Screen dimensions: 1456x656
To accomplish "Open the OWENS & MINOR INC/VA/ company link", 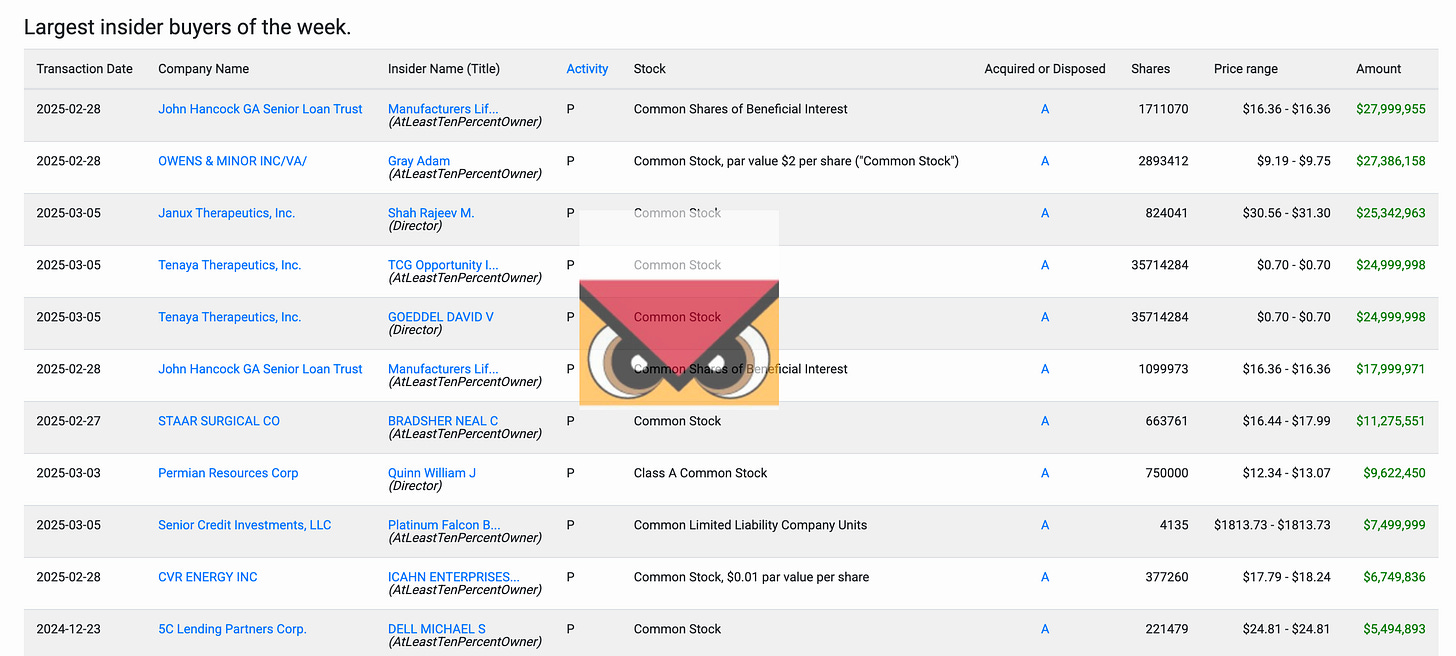I will [x=232, y=161].
